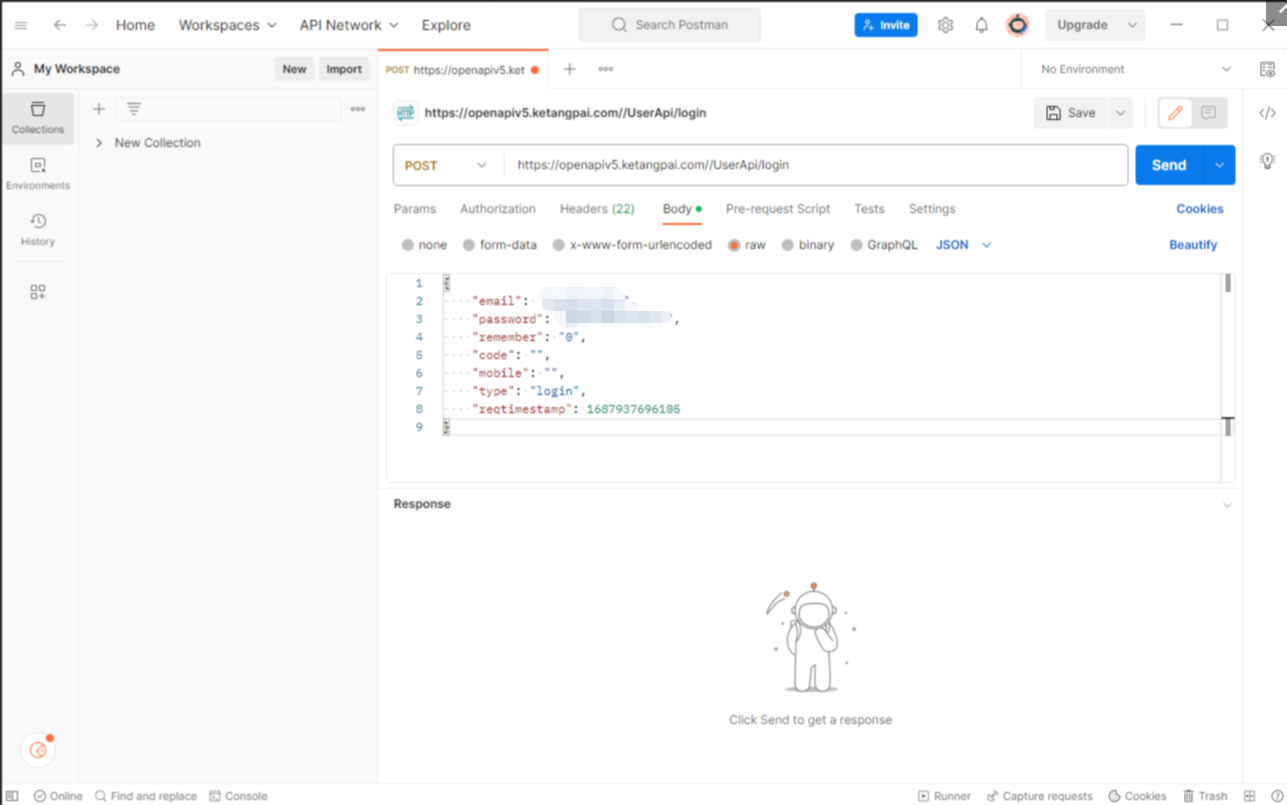Open notifications bell icon
This screenshot has width=1287, height=805.
pyautogui.click(x=982, y=25)
